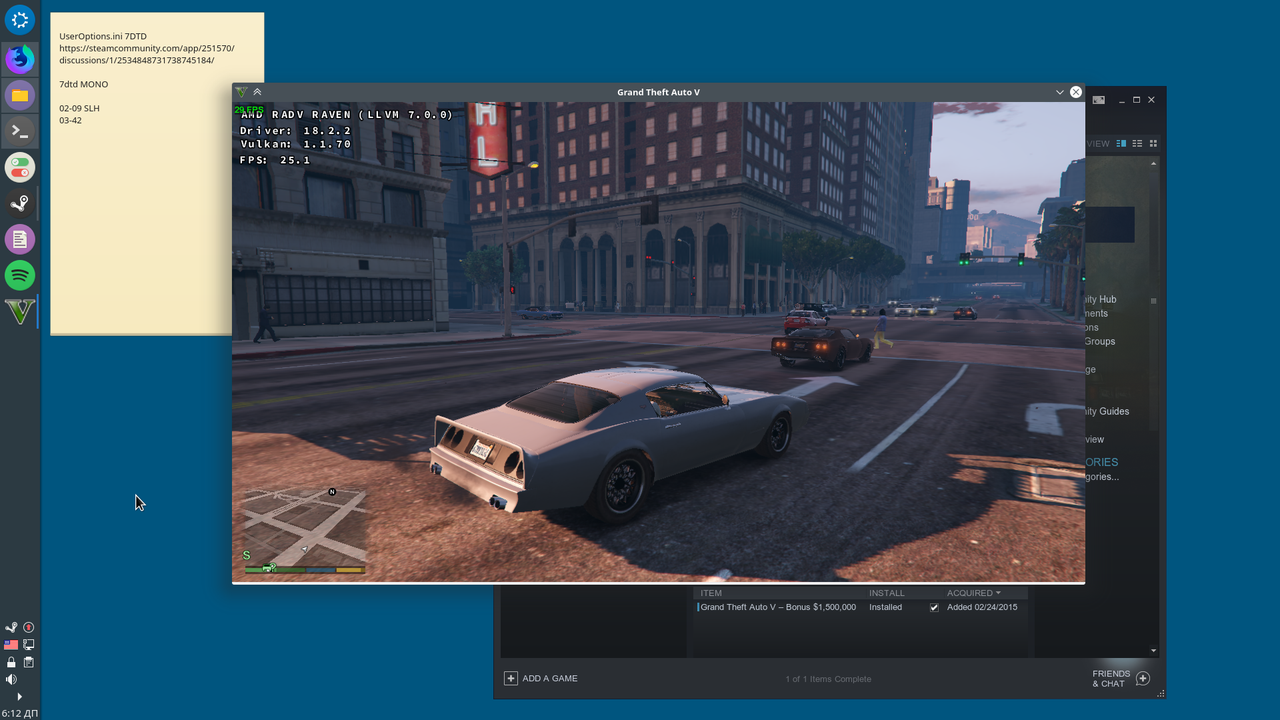
Task: Click the '02-09 SLH' line in note
Action: pos(79,108)
